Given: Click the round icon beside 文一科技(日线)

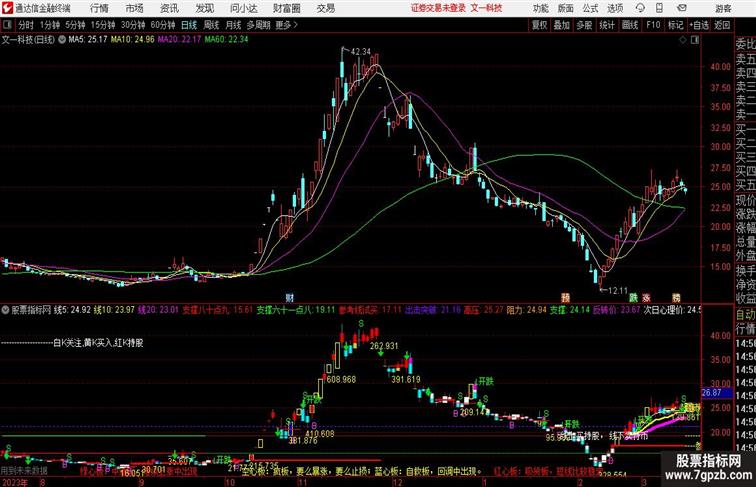Looking at the screenshot, I should 62,40.
